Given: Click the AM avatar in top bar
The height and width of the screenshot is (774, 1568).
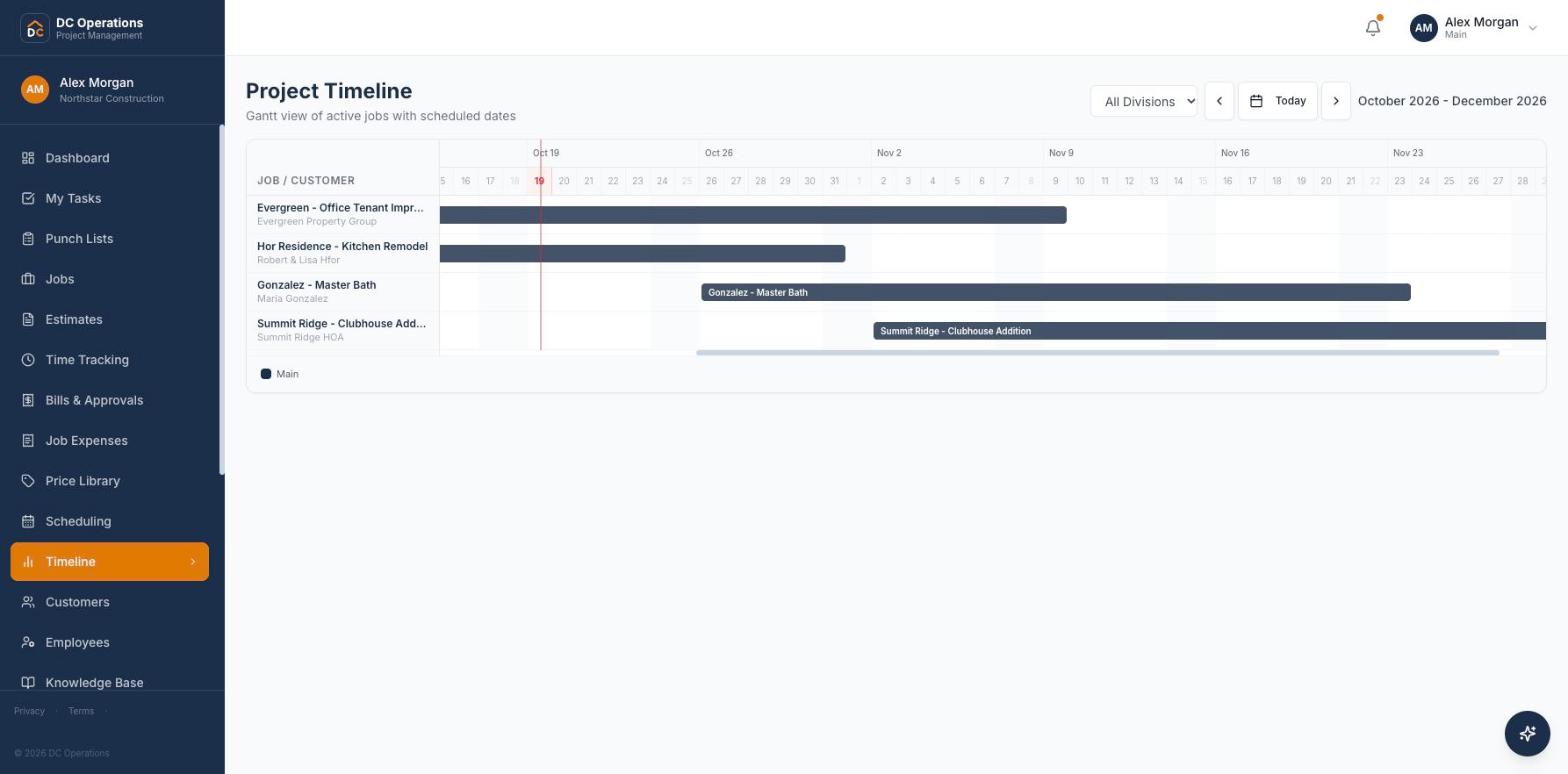Looking at the screenshot, I should click(1423, 28).
